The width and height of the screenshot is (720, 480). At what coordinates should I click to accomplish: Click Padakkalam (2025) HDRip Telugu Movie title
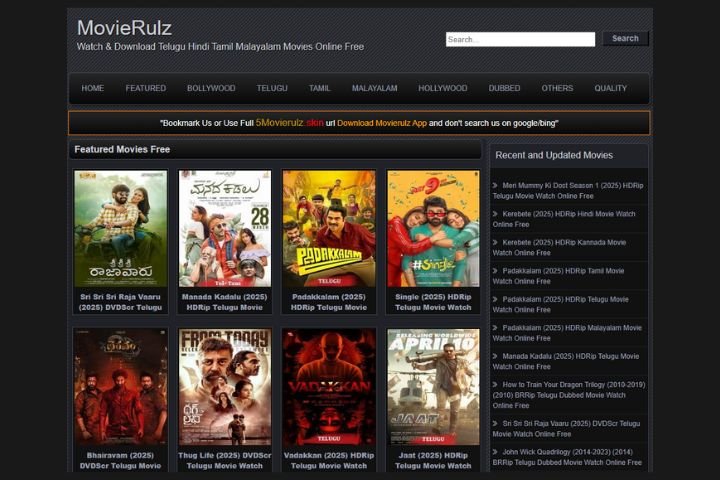click(x=329, y=302)
